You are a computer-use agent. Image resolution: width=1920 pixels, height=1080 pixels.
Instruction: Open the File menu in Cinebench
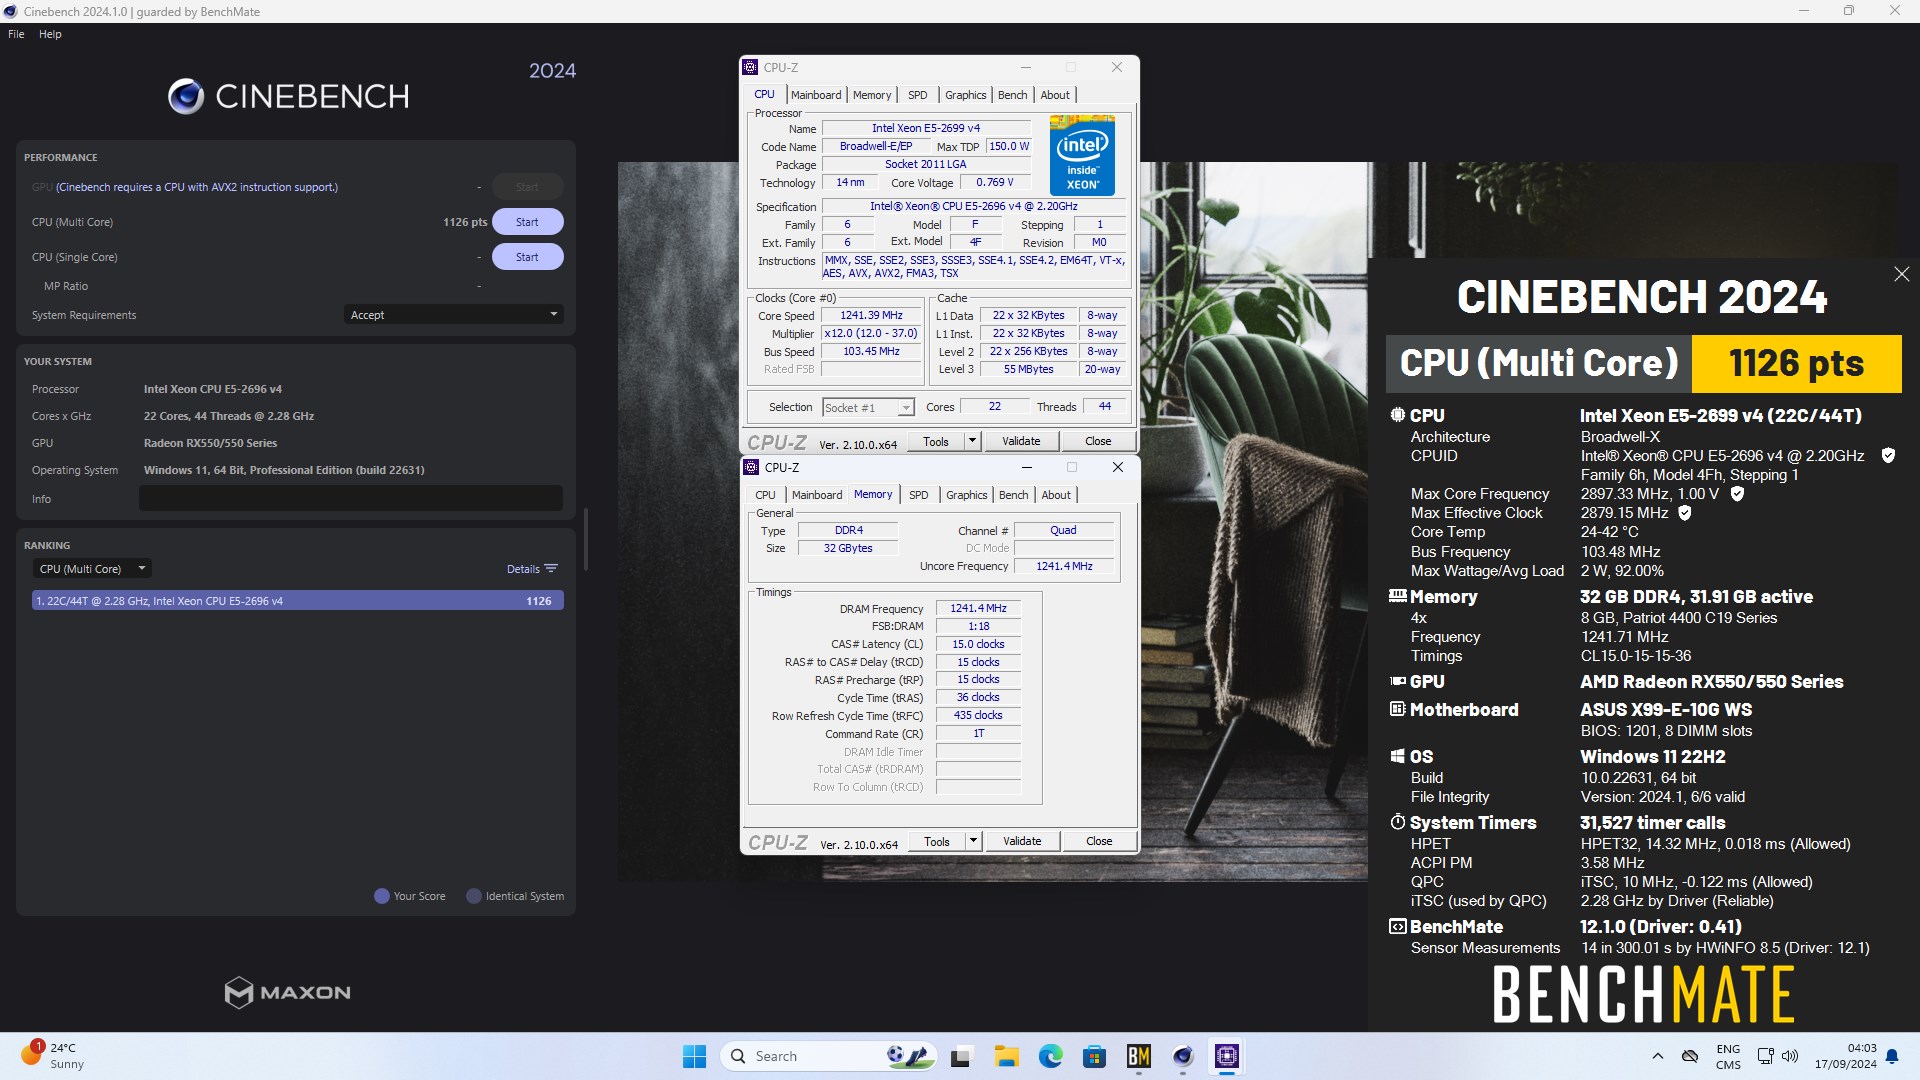(x=16, y=34)
